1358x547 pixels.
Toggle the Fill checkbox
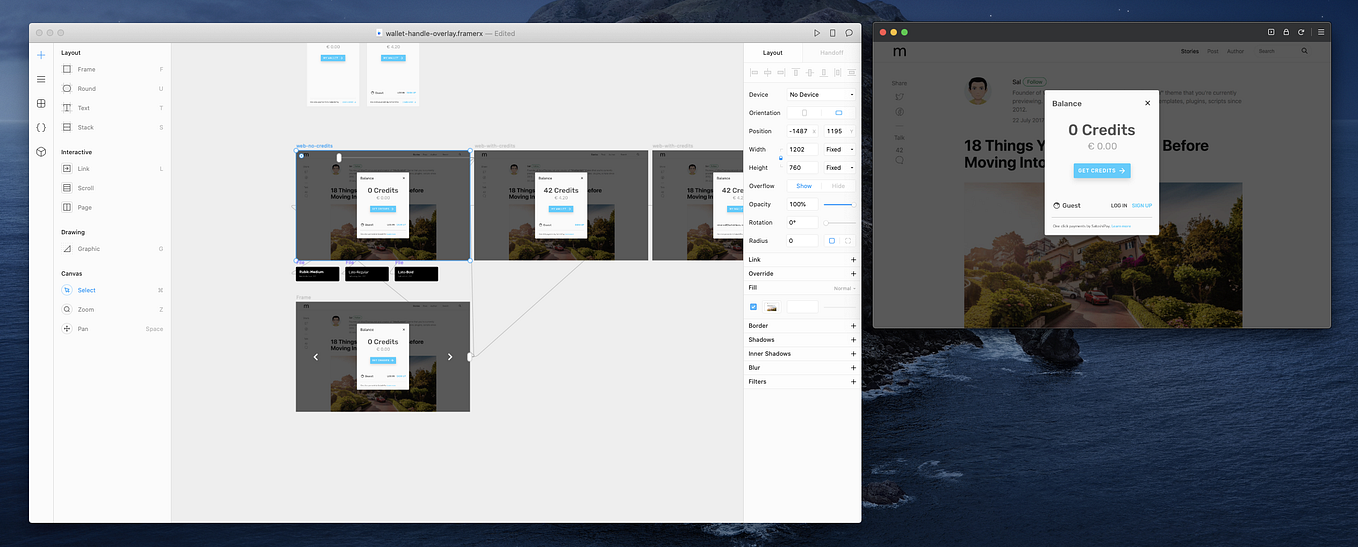pyautogui.click(x=753, y=307)
